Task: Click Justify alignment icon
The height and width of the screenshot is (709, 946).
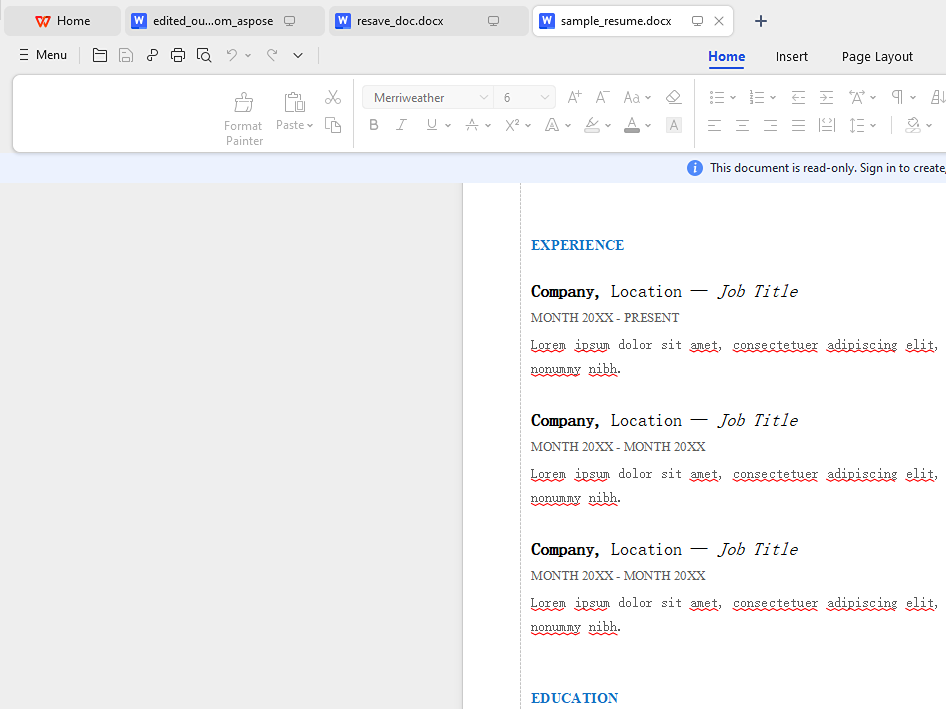Action: click(798, 125)
